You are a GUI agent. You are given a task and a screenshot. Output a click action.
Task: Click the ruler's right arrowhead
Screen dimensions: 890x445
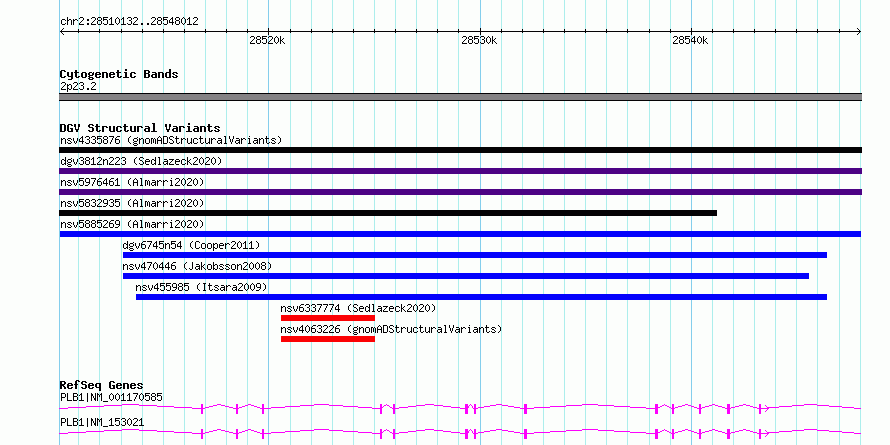point(858,32)
